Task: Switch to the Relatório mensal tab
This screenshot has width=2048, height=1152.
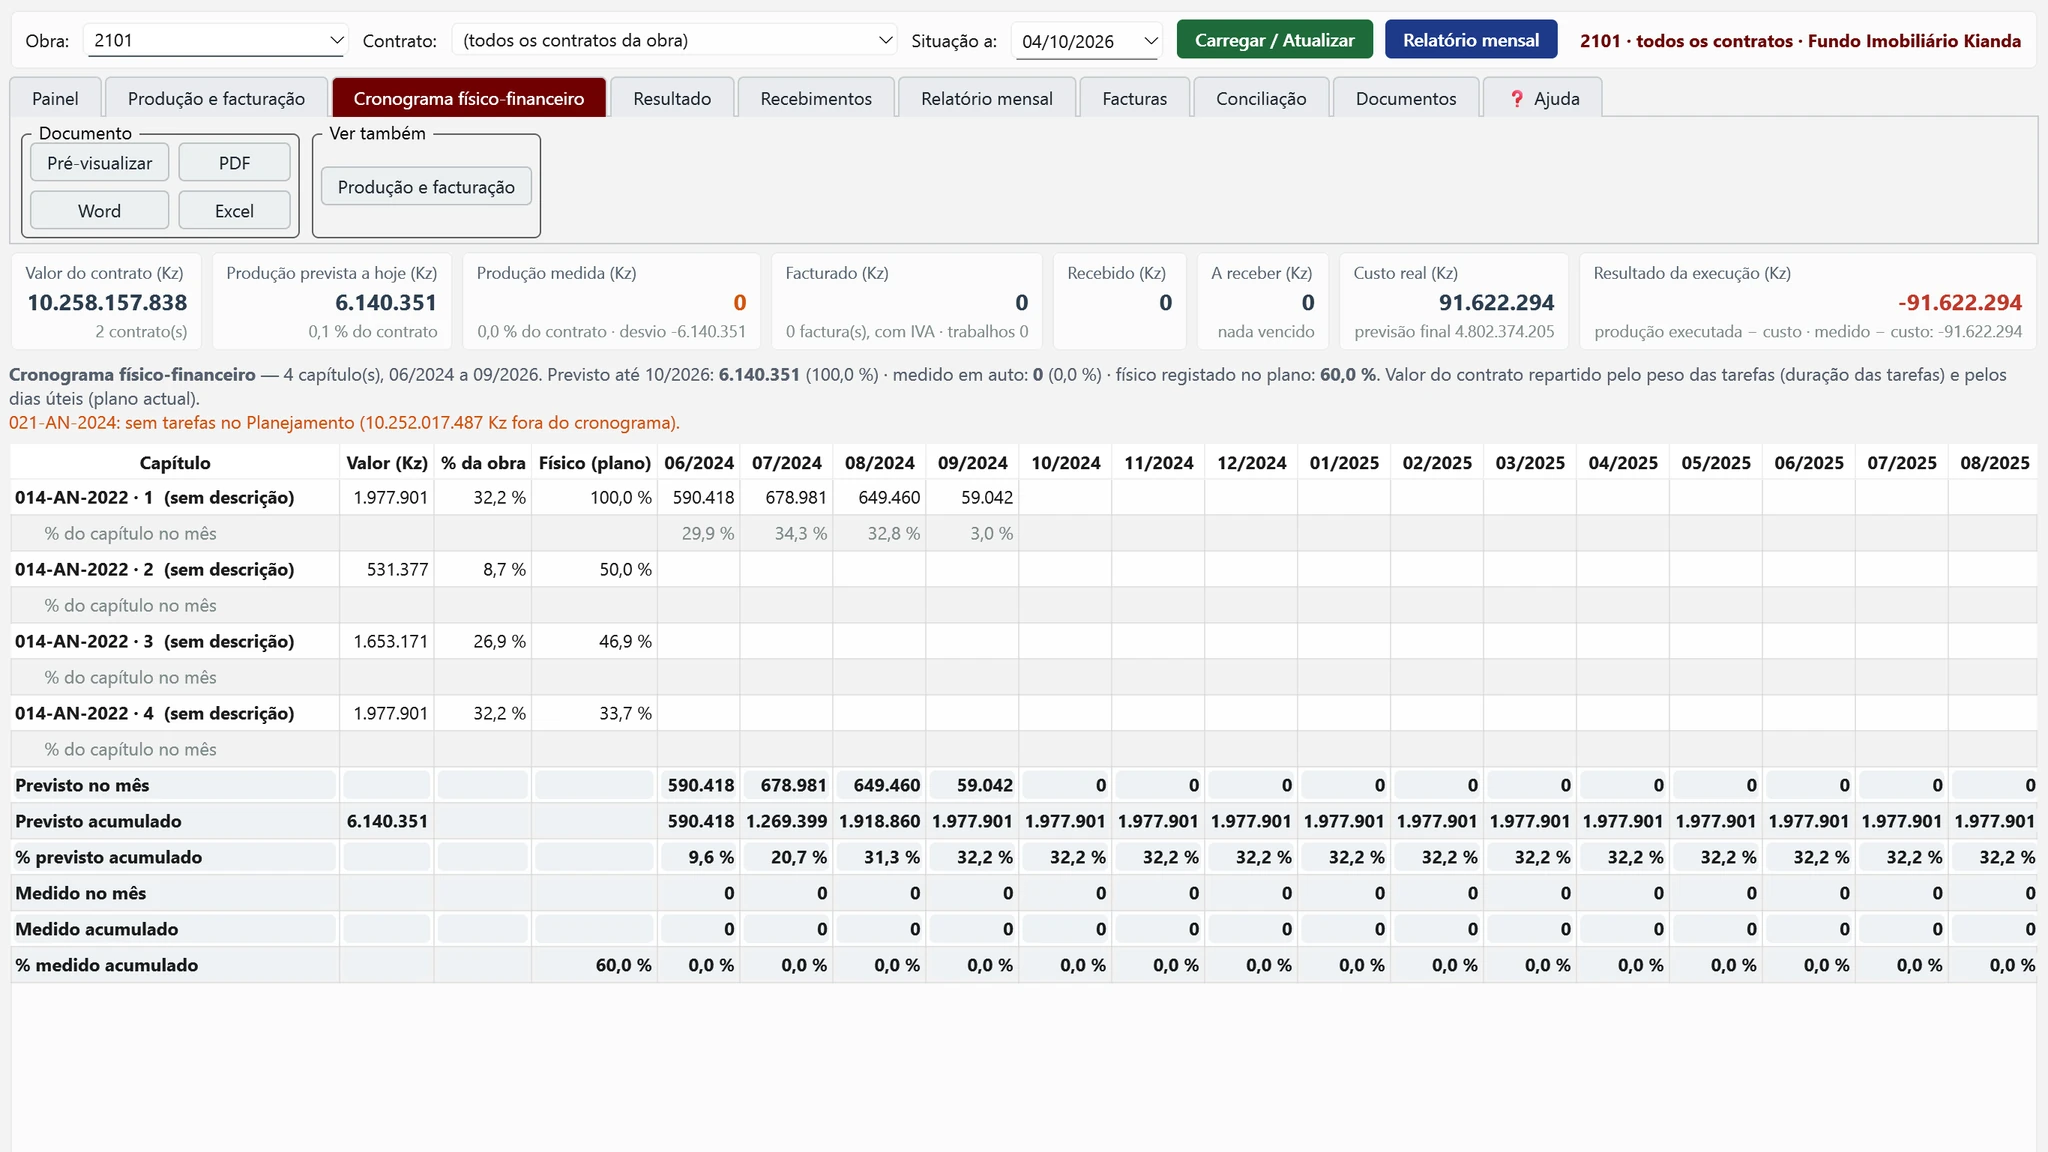Action: (x=987, y=98)
